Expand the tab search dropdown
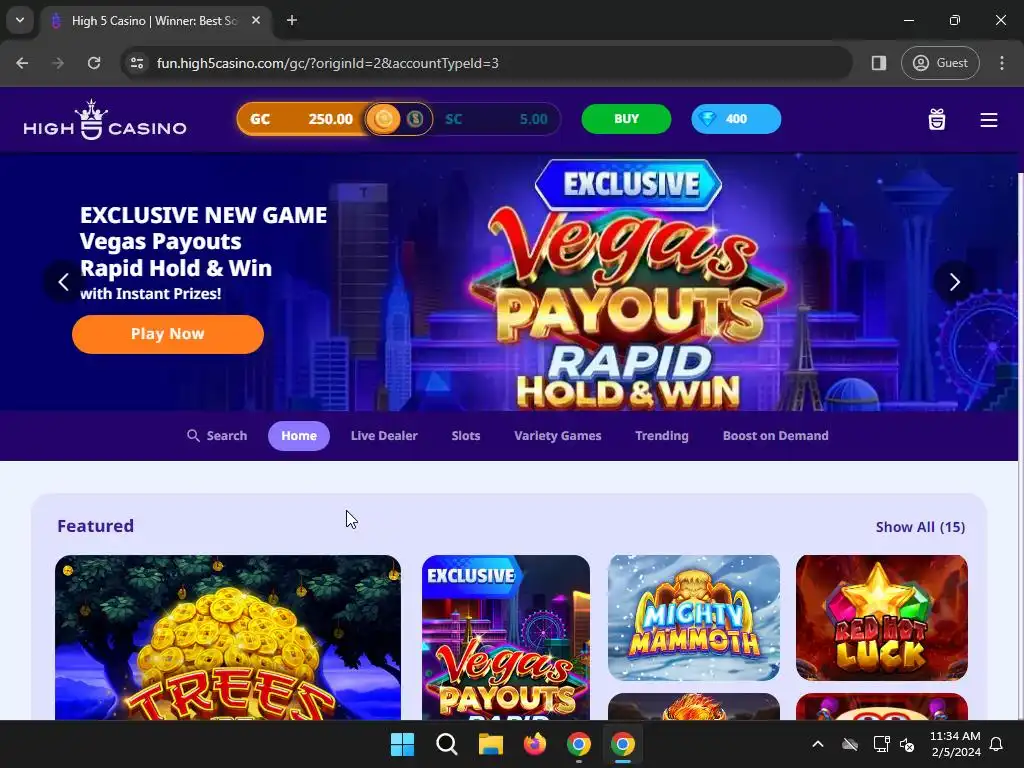The height and width of the screenshot is (768, 1024). (20, 20)
